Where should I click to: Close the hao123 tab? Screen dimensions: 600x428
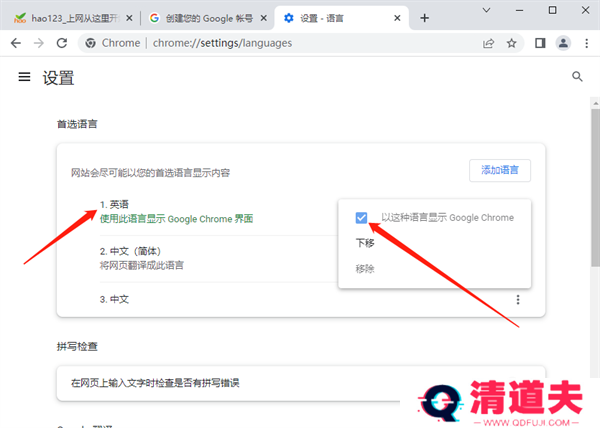(129, 18)
